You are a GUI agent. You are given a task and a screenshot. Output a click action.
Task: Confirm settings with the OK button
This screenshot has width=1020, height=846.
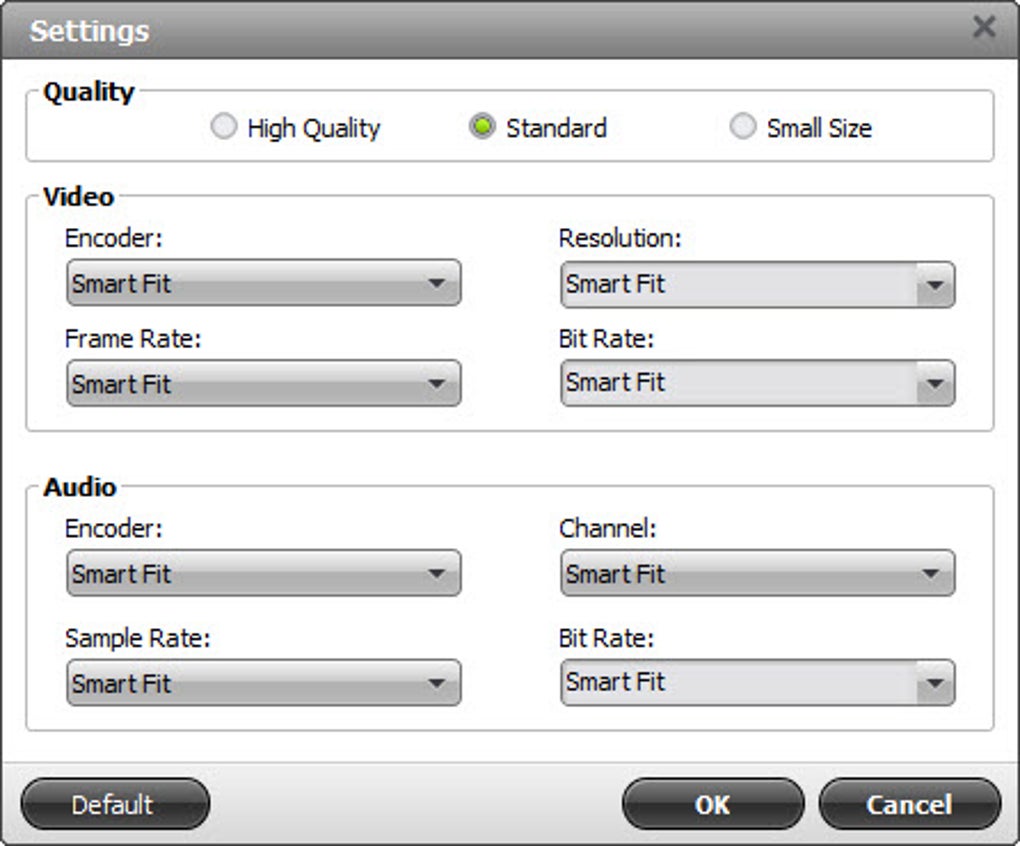pos(712,805)
